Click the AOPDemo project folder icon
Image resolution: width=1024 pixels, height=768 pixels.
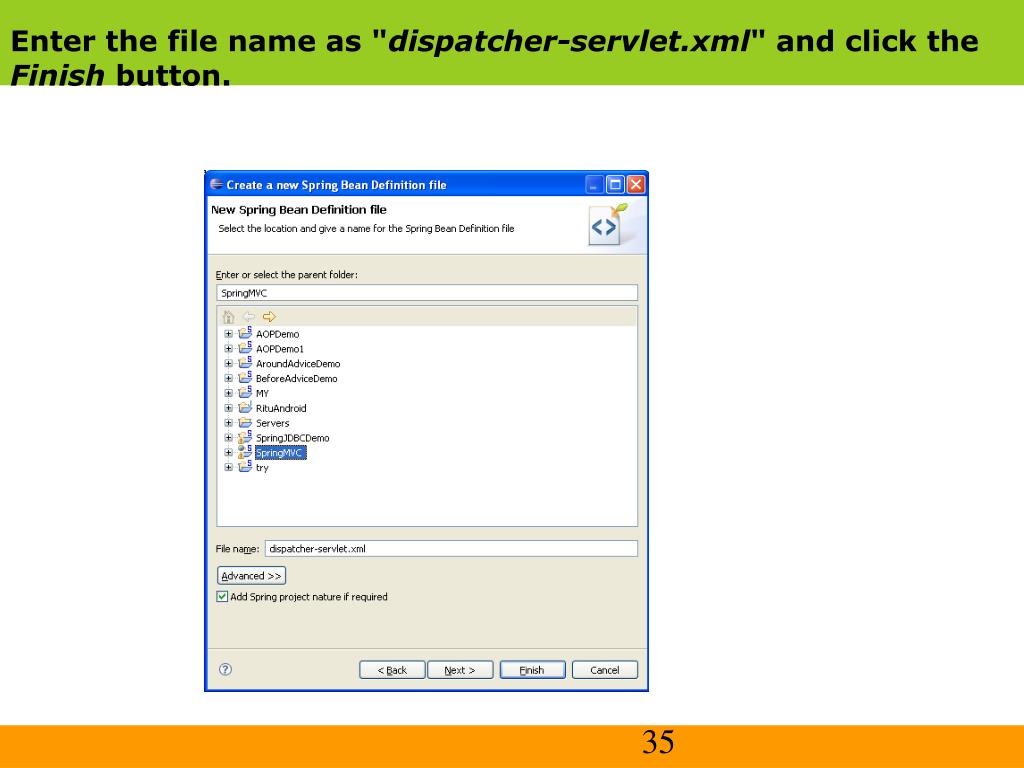click(x=245, y=333)
